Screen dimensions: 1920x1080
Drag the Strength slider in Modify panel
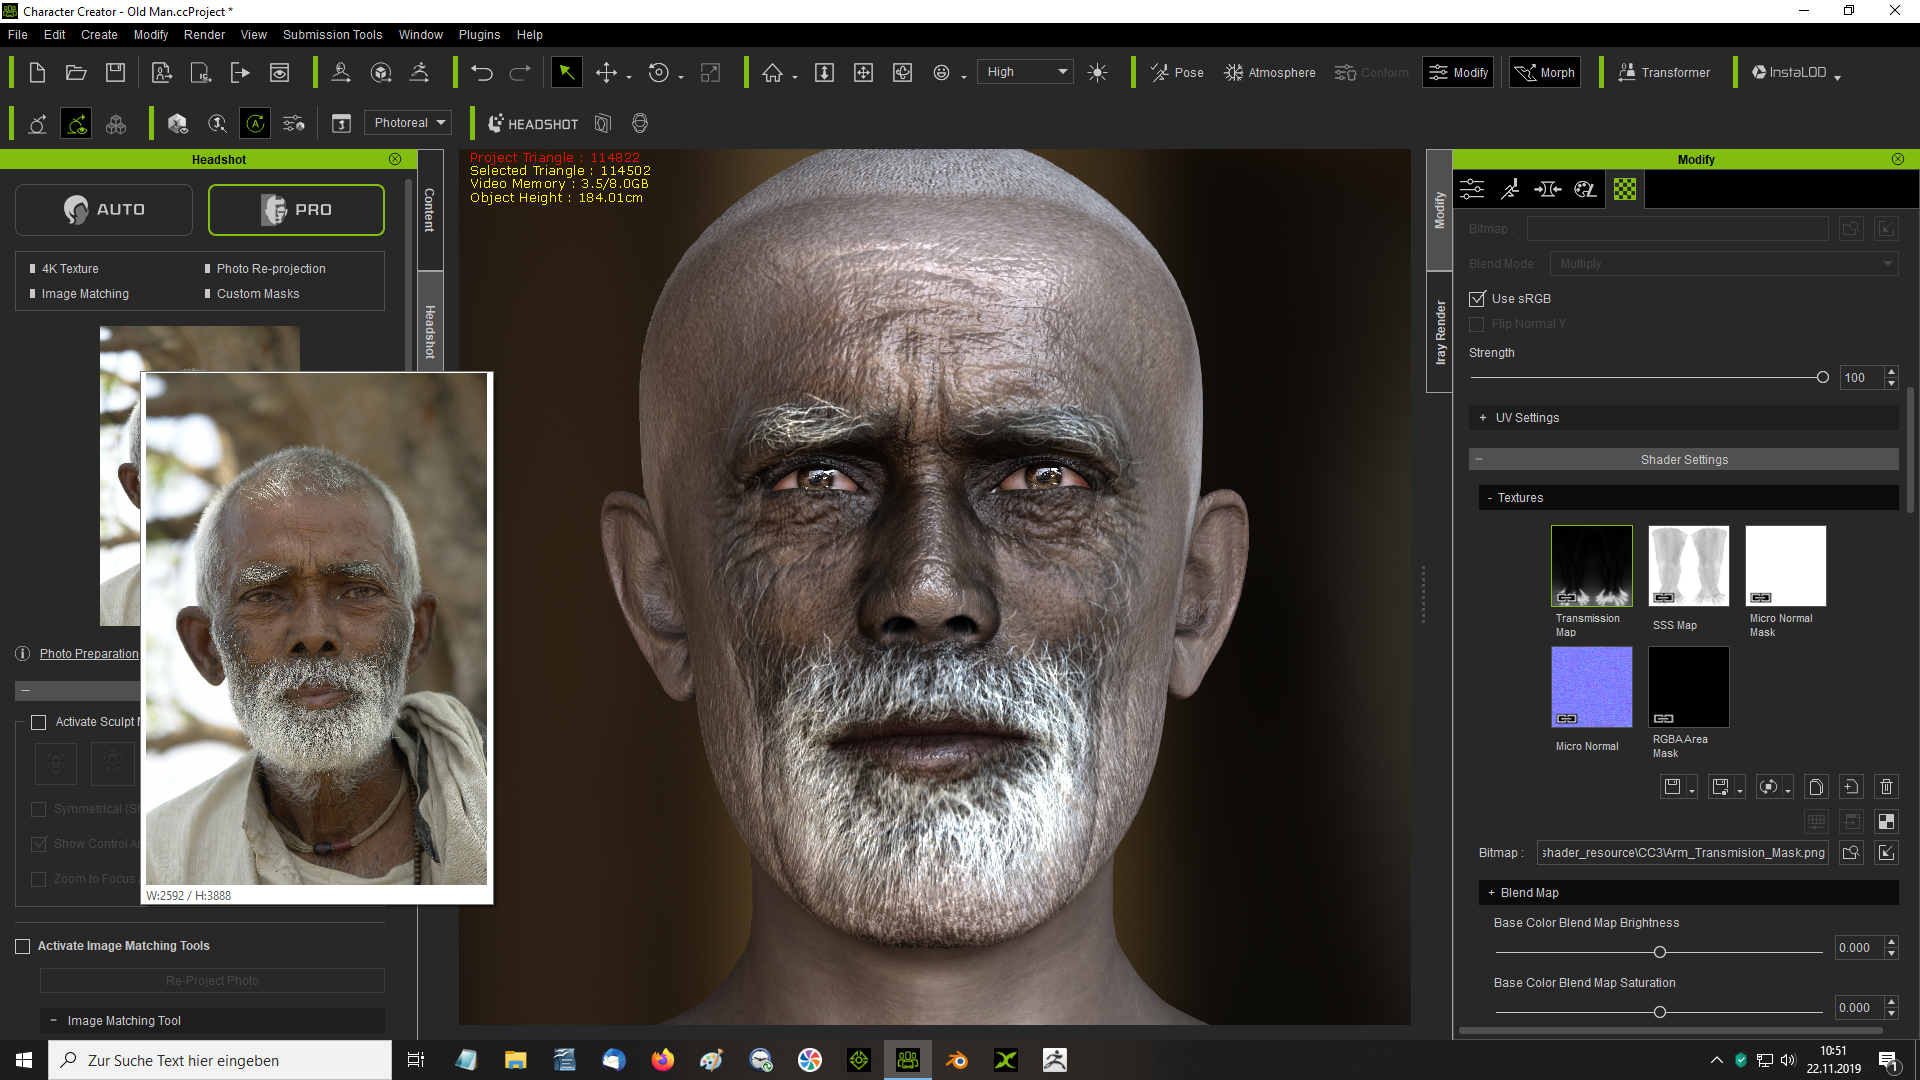point(1822,377)
